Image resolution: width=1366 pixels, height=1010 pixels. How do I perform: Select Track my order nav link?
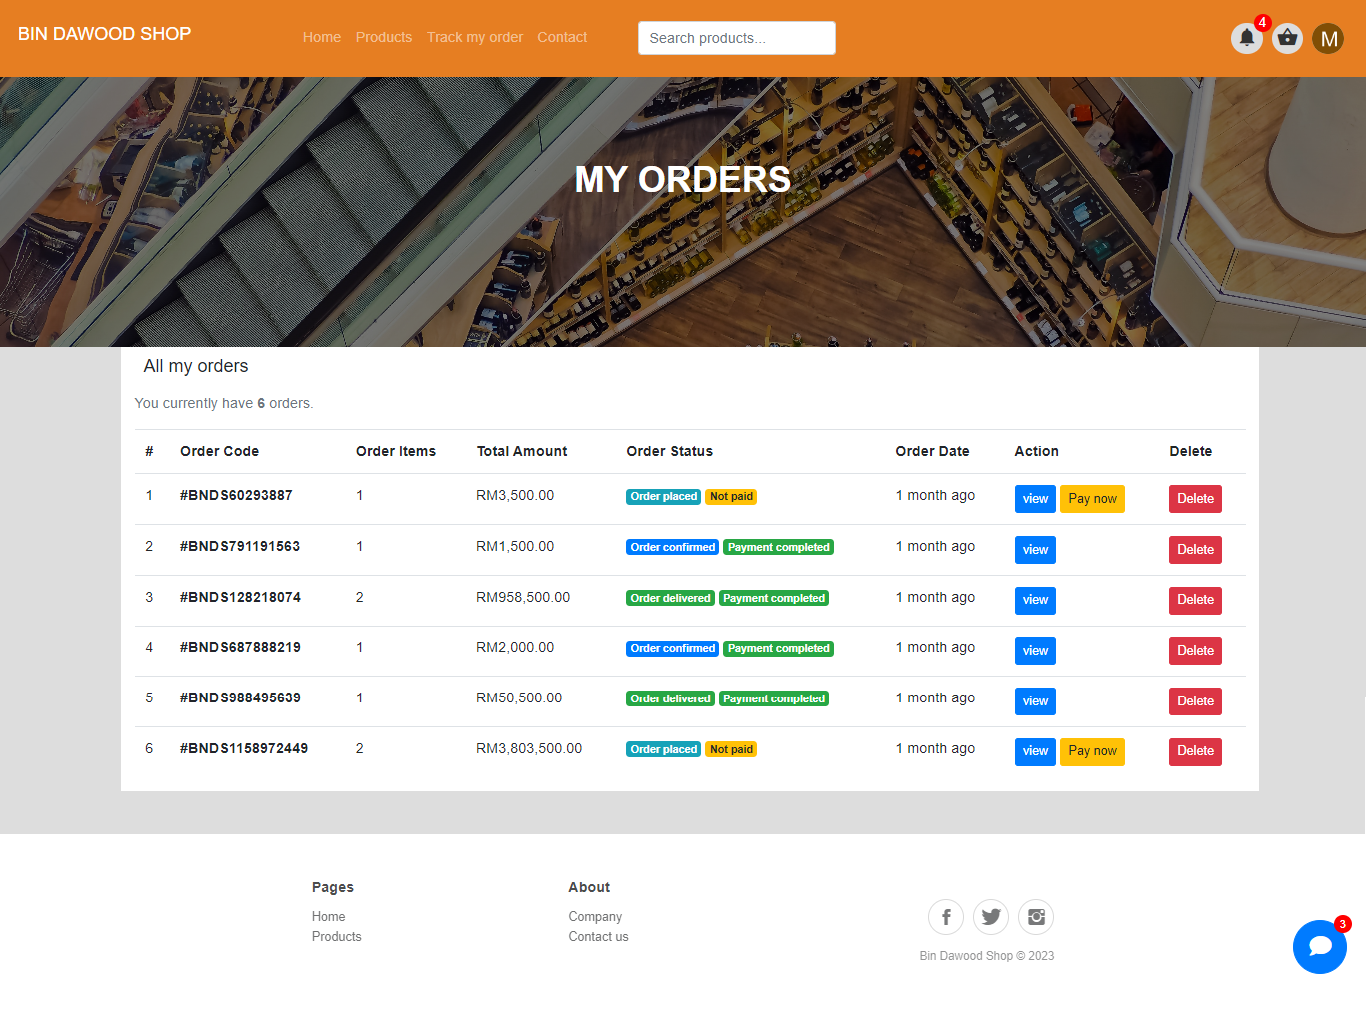coord(475,37)
